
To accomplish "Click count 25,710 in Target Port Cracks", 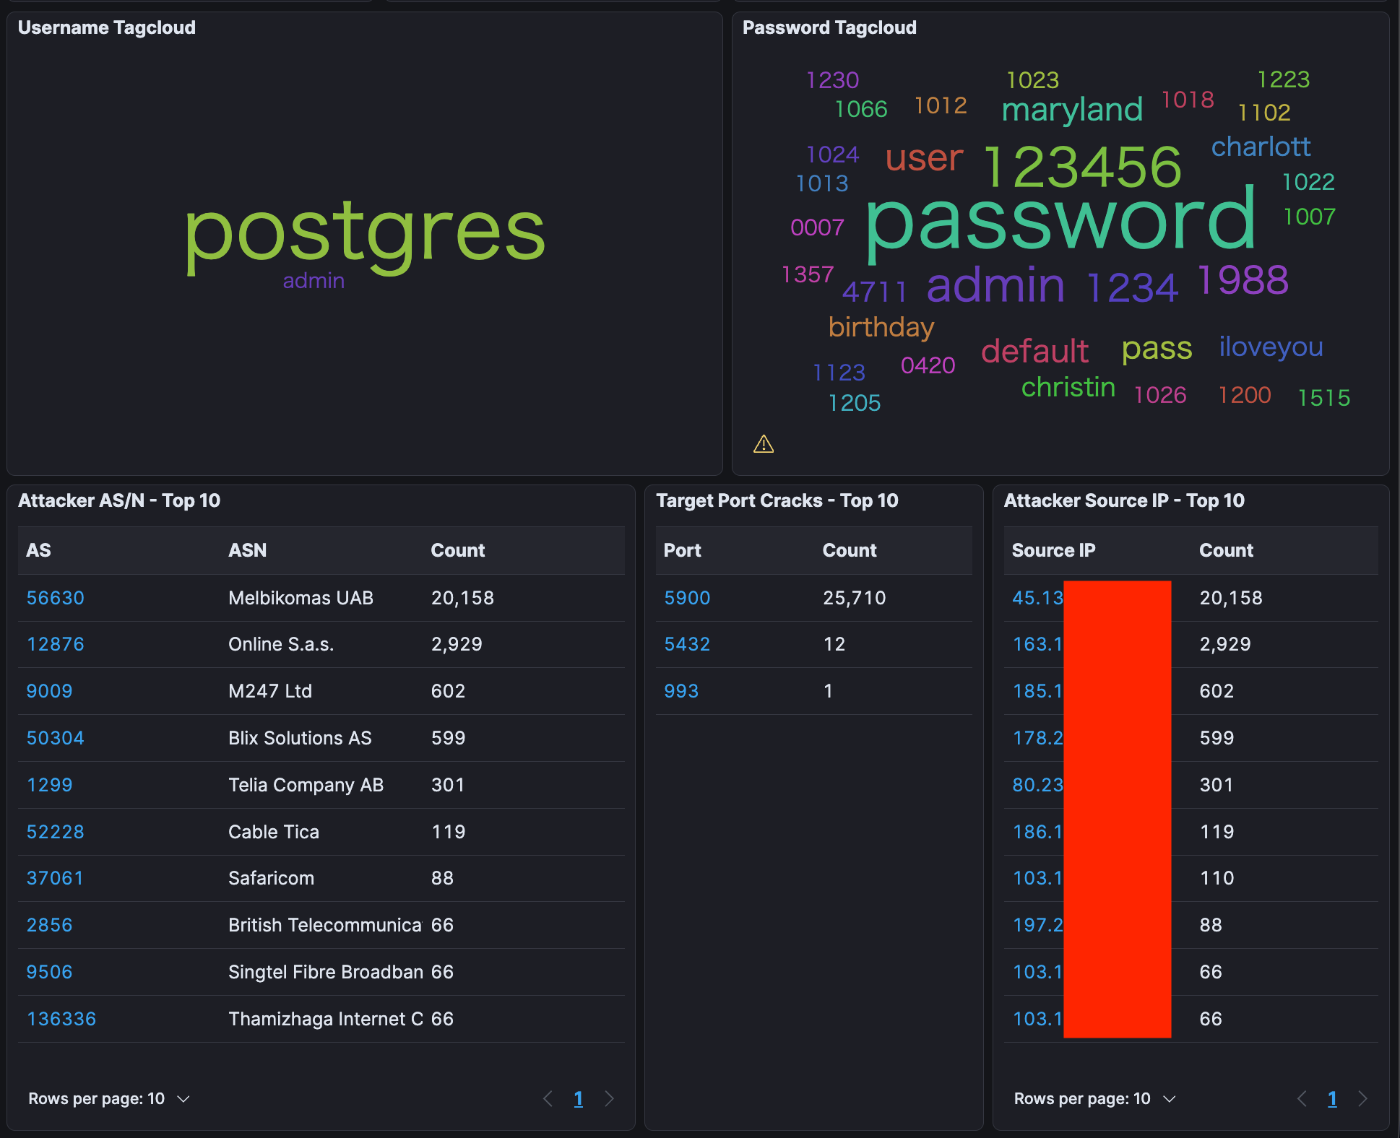I will click(x=854, y=598).
